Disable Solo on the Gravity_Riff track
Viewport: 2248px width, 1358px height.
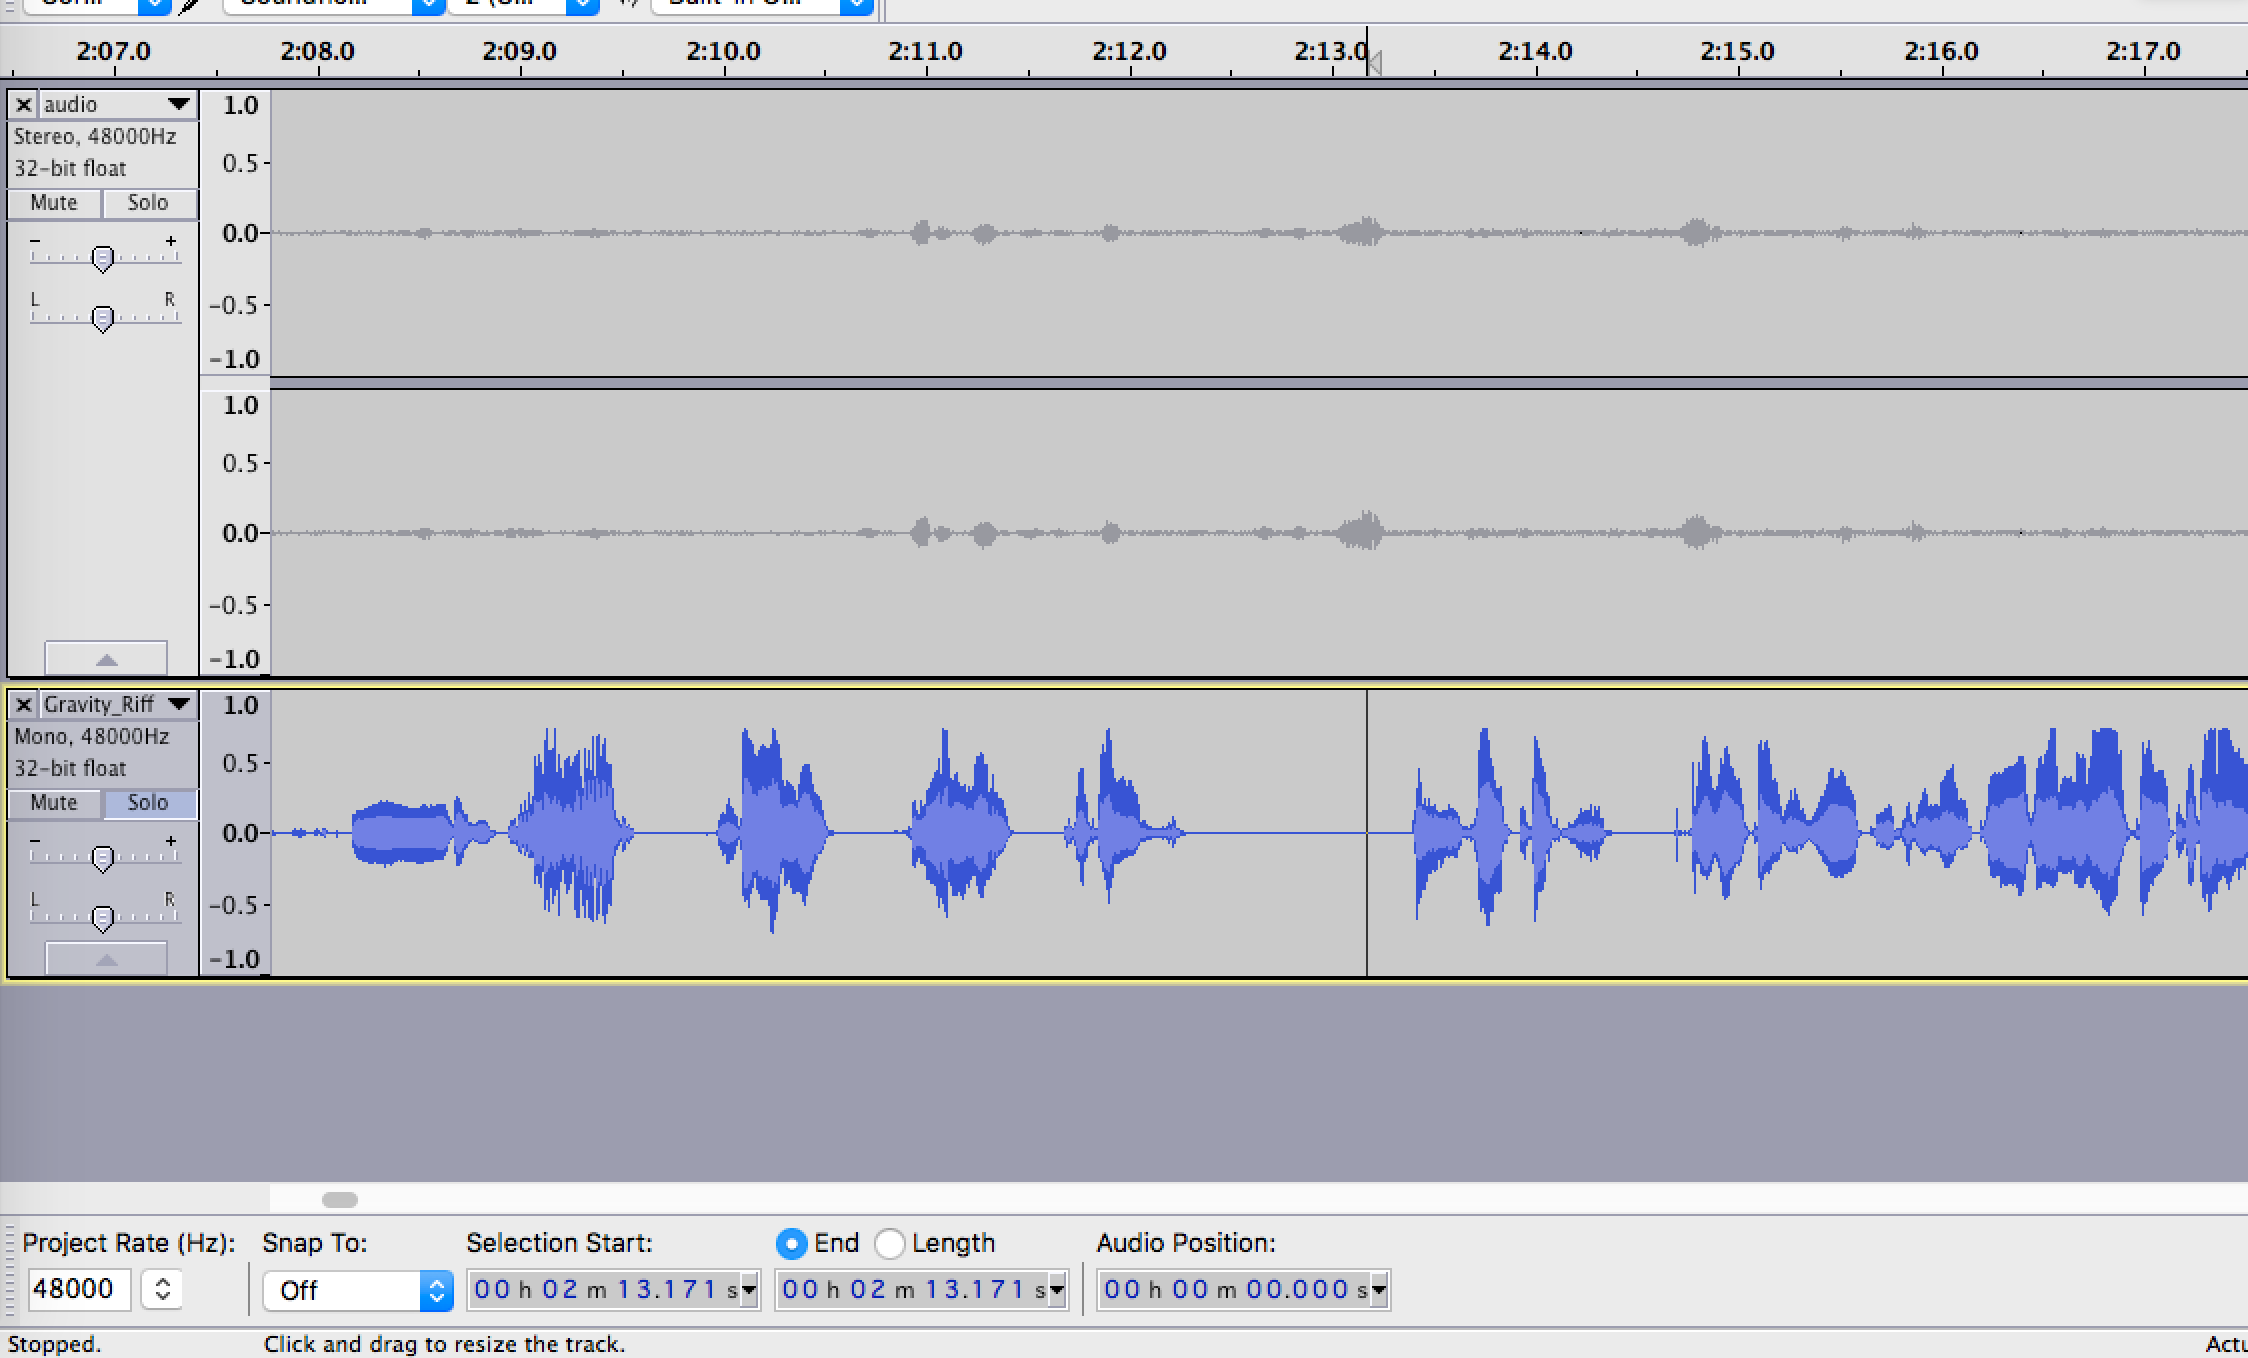[148, 803]
